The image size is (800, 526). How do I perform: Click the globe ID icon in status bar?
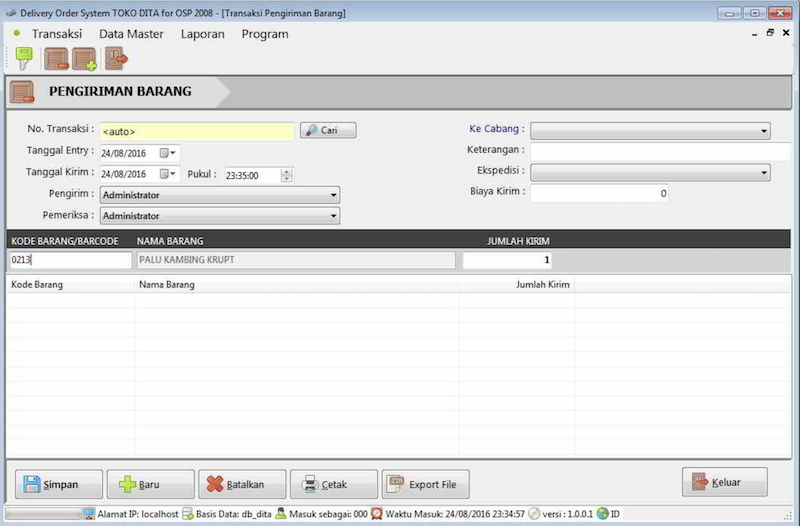(602, 514)
